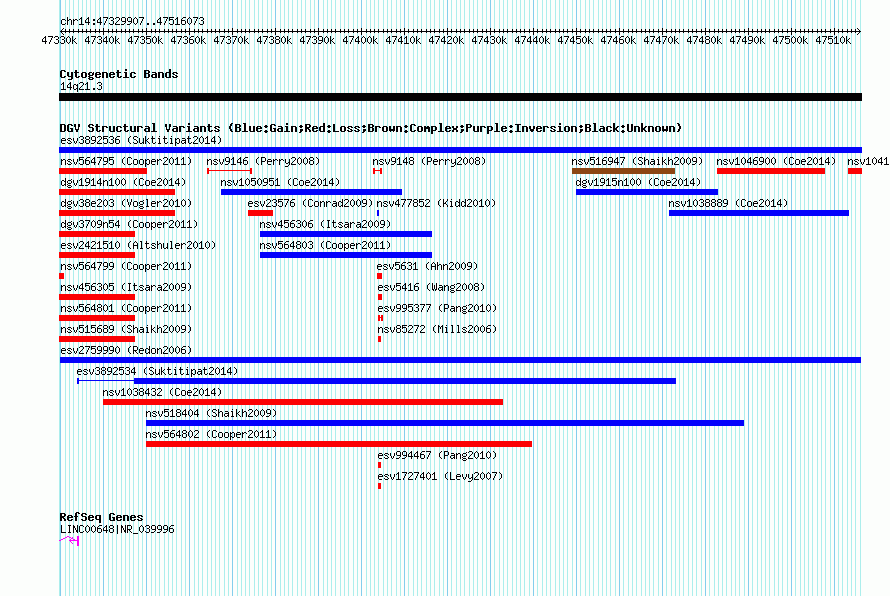This screenshot has height=596, width=890.
Task: Open the nsv9148 (Perry2008) variant label
Action: (x=429, y=161)
